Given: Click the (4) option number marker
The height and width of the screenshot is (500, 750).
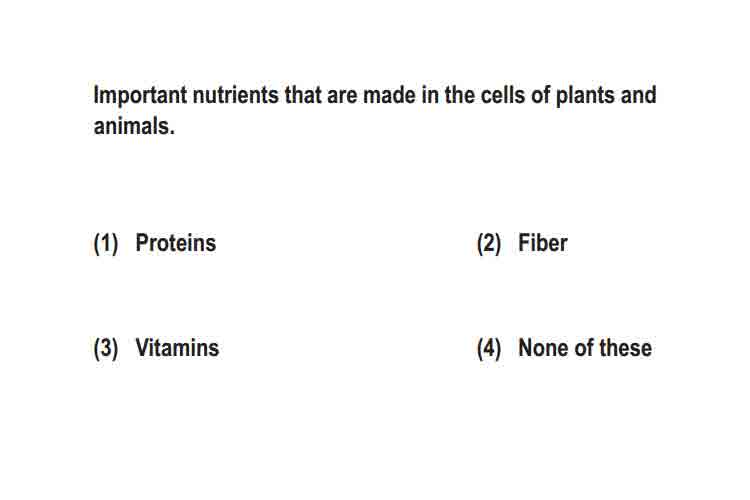Looking at the screenshot, I should (489, 348).
